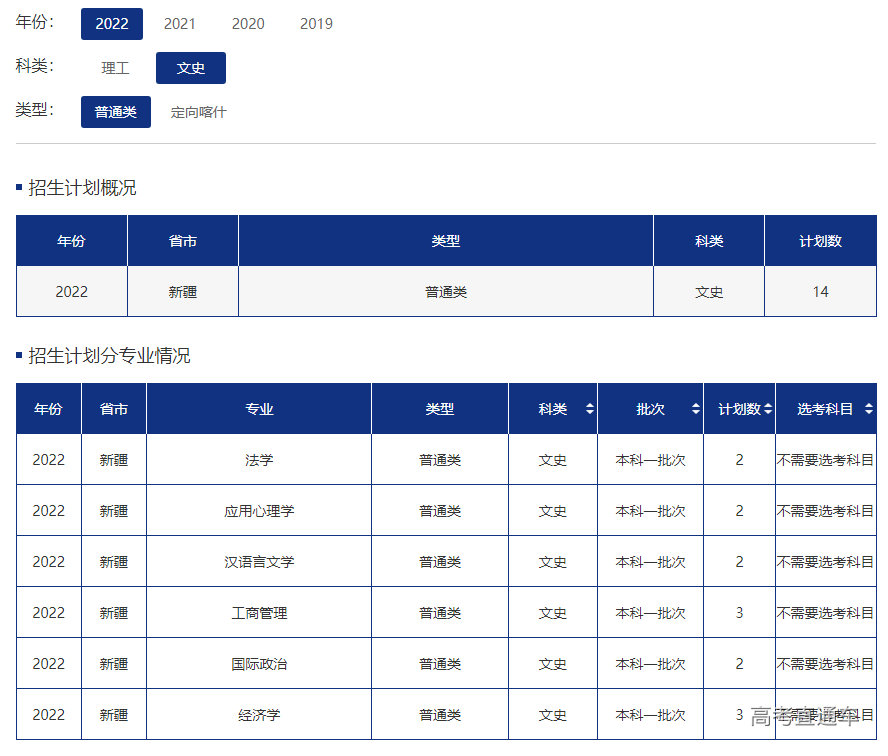
Task: Select the 2019 year option
Action: (x=316, y=24)
